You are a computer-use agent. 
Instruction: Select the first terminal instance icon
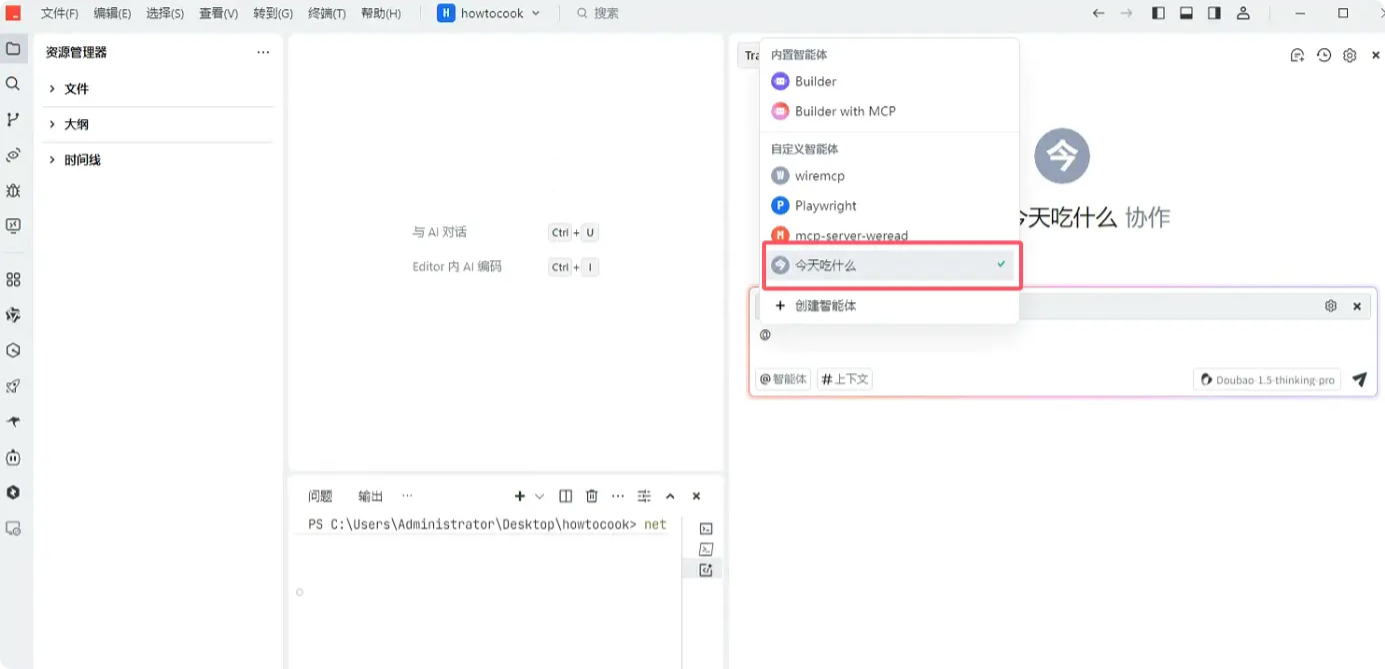coord(706,528)
